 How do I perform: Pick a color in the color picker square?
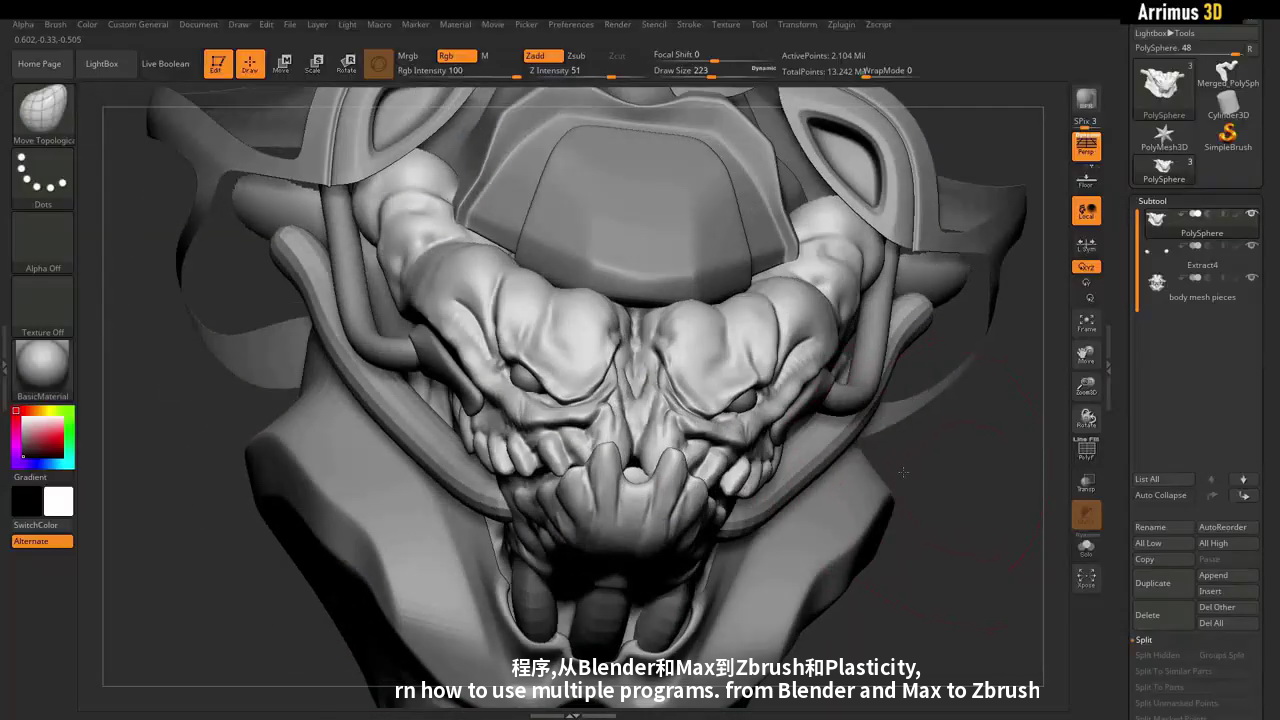point(43,437)
